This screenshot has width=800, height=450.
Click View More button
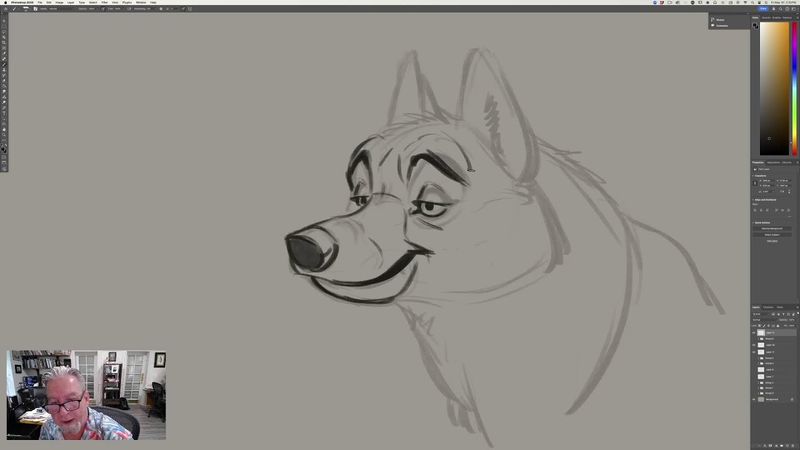coord(772,241)
